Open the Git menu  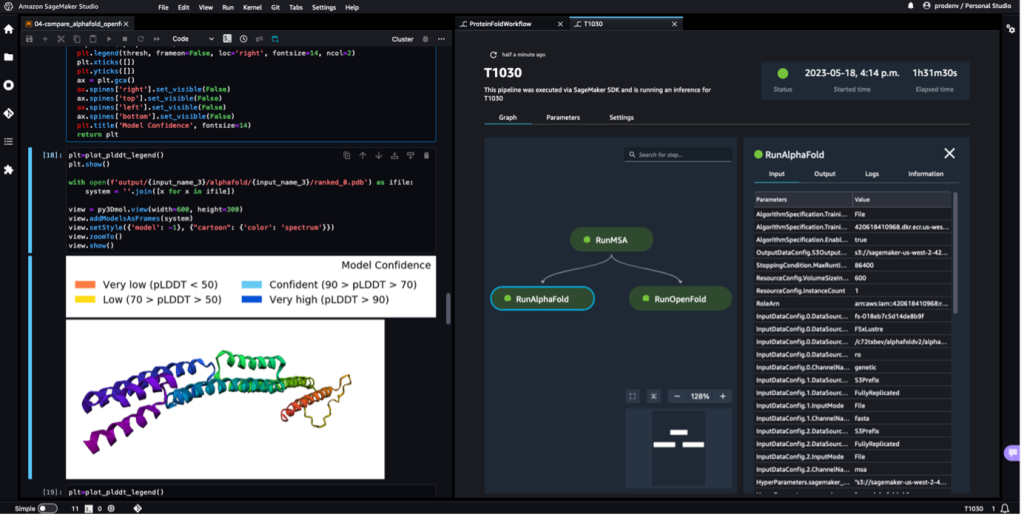point(276,7)
